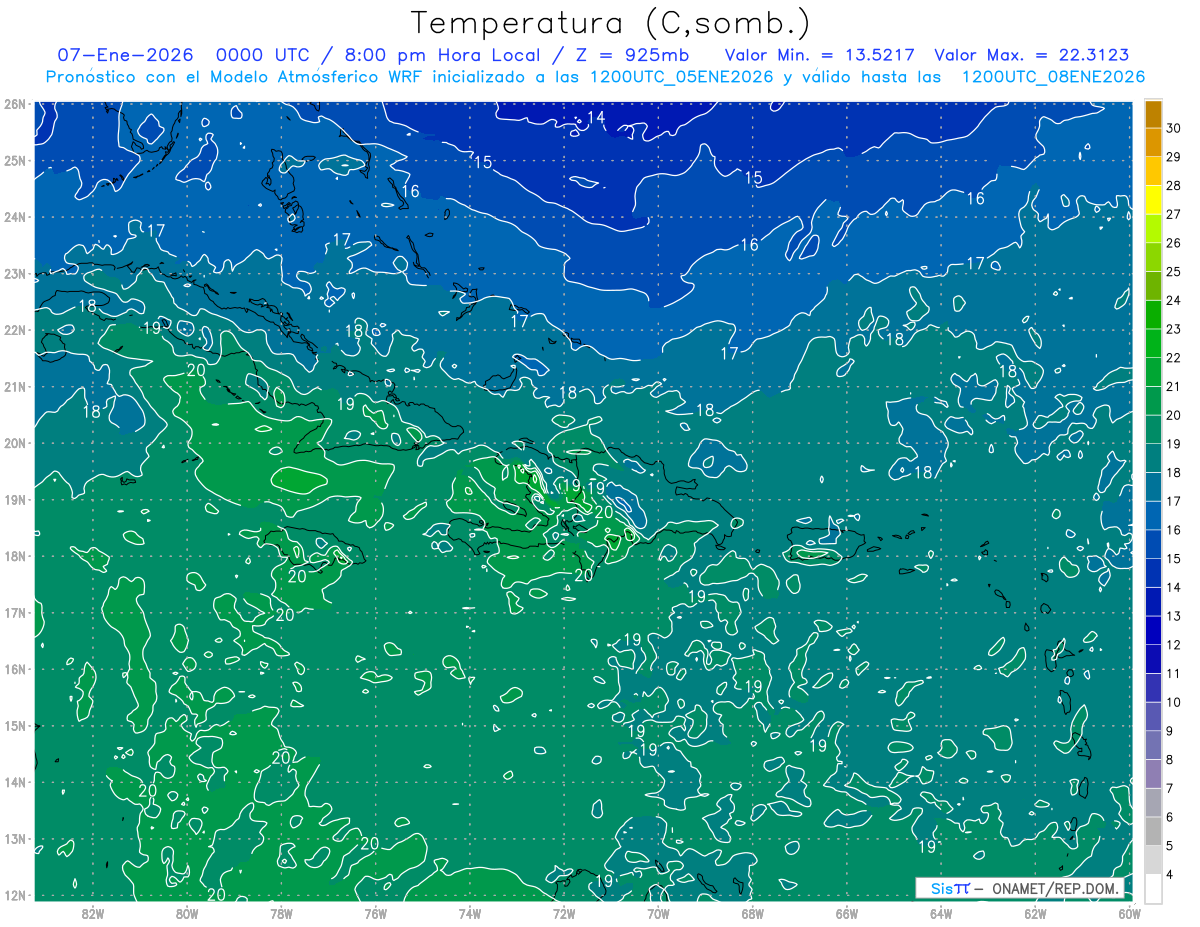Viewport: 1200px width, 927px height.
Task: Click the '62W' longitude axis label
Action: pyautogui.click(x=1035, y=913)
